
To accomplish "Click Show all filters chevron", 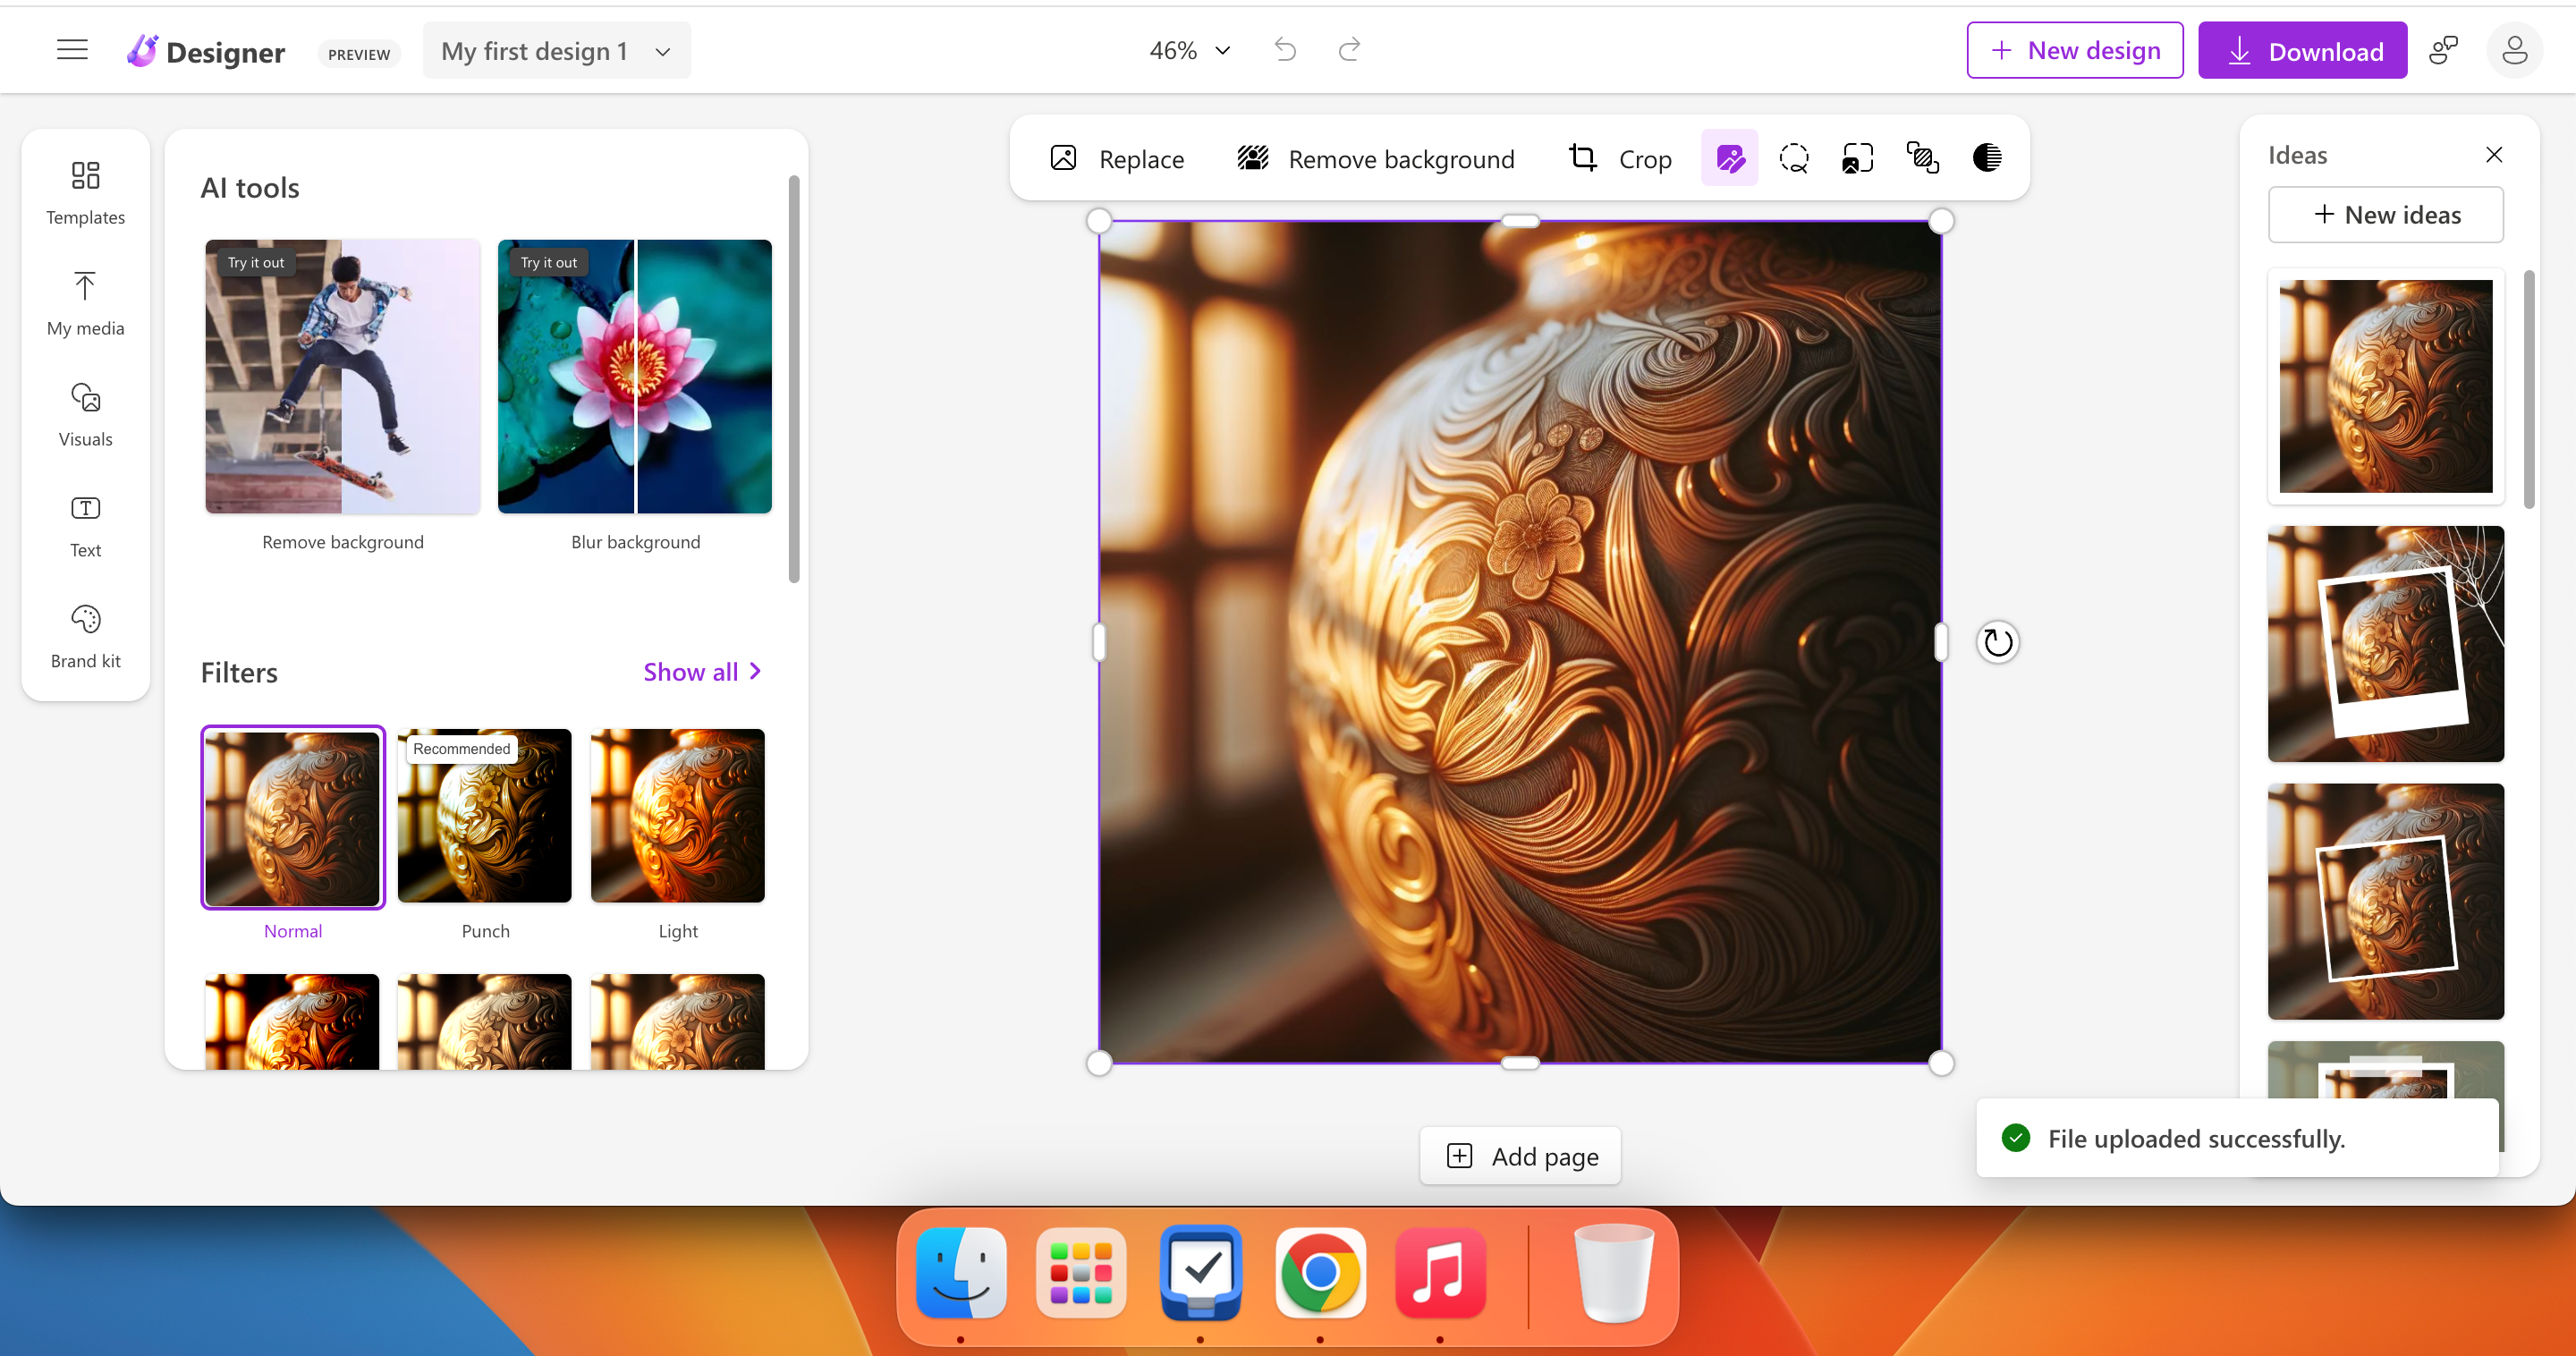I will tap(702, 671).
